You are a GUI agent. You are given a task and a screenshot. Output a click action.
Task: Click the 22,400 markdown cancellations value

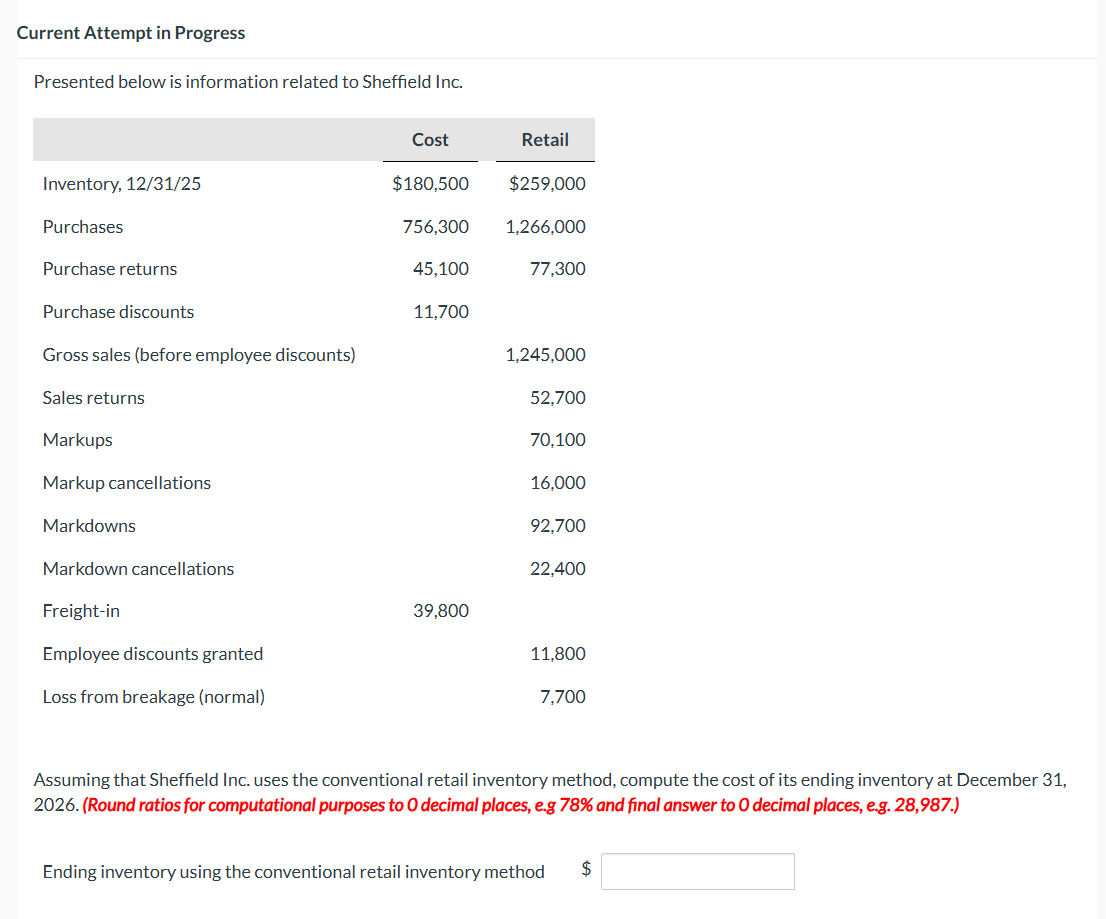[558, 568]
